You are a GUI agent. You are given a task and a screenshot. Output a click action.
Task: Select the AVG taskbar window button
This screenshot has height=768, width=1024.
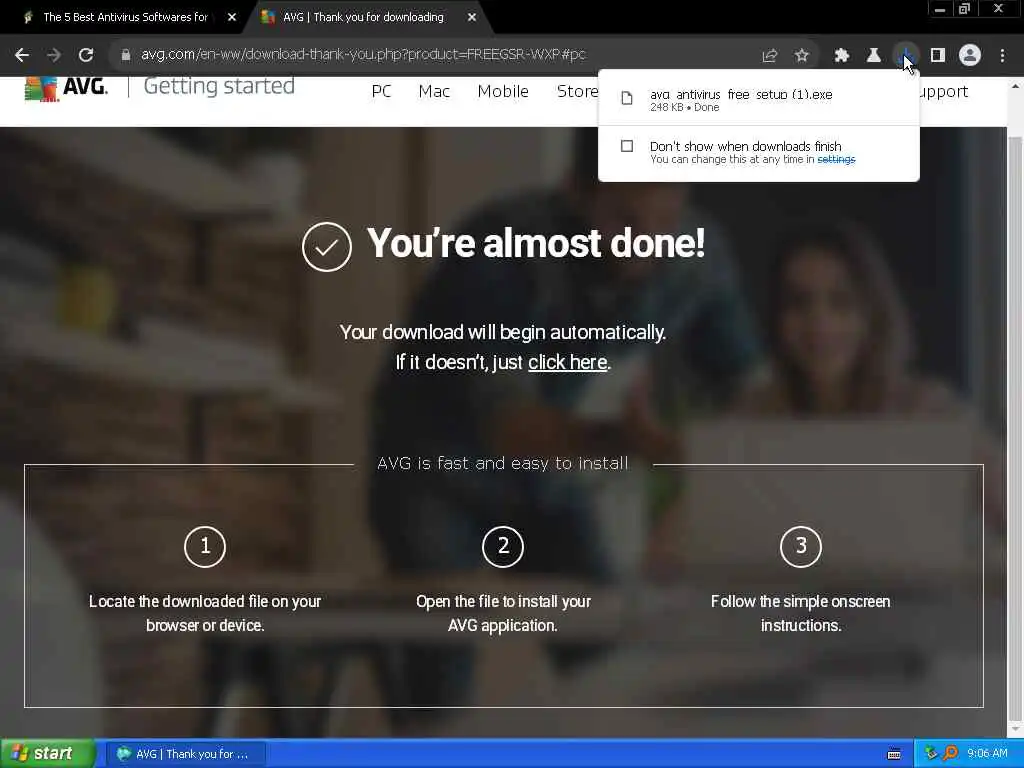click(185, 754)
